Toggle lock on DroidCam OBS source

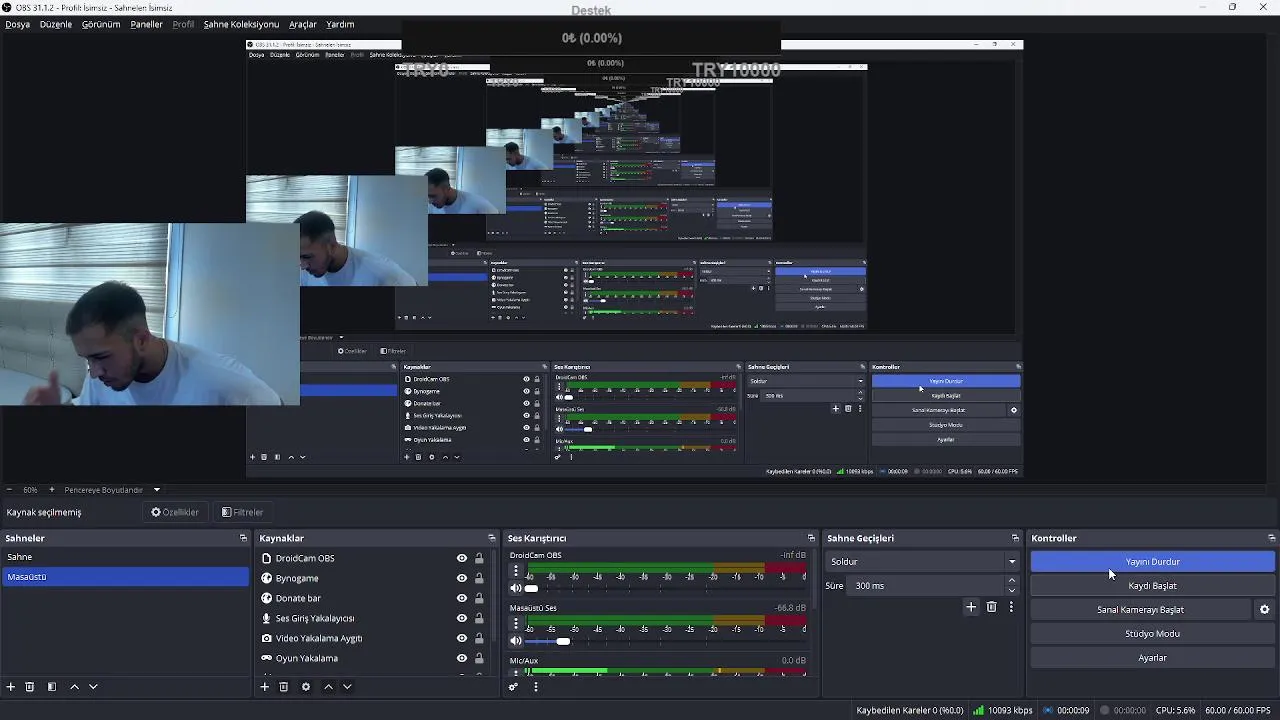tap(479, 558)
